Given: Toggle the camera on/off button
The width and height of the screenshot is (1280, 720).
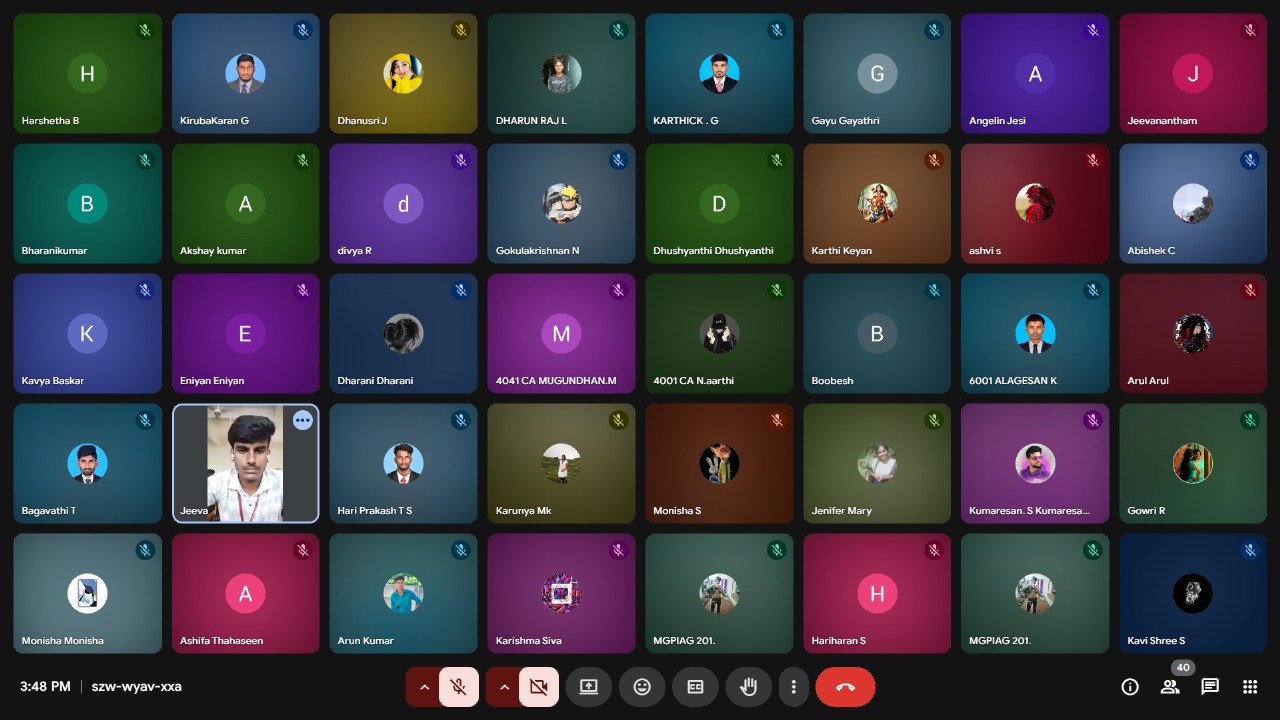Looking at the screenshot, I should pos(538,687).
